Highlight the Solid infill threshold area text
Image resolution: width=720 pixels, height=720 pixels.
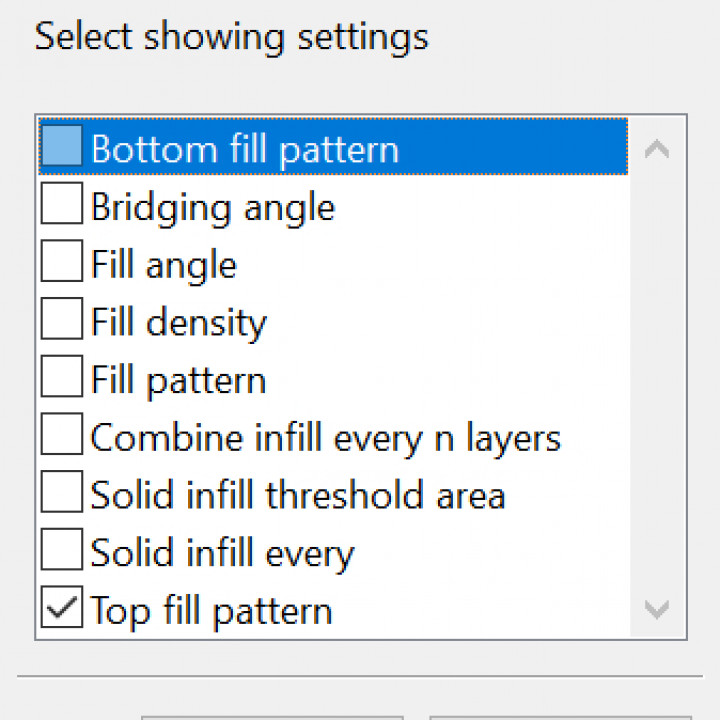298,496
